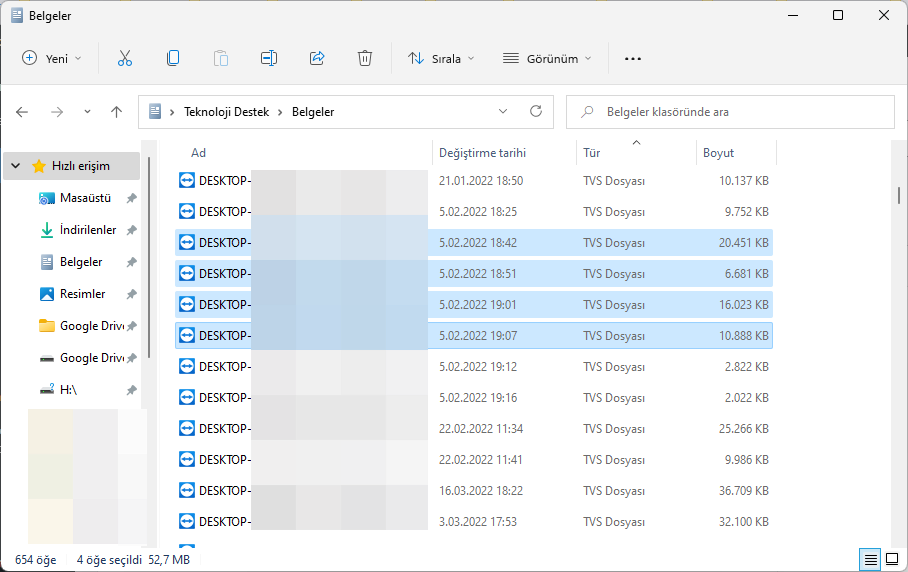Open the Yeni dropdown menu

click(52, 58)
